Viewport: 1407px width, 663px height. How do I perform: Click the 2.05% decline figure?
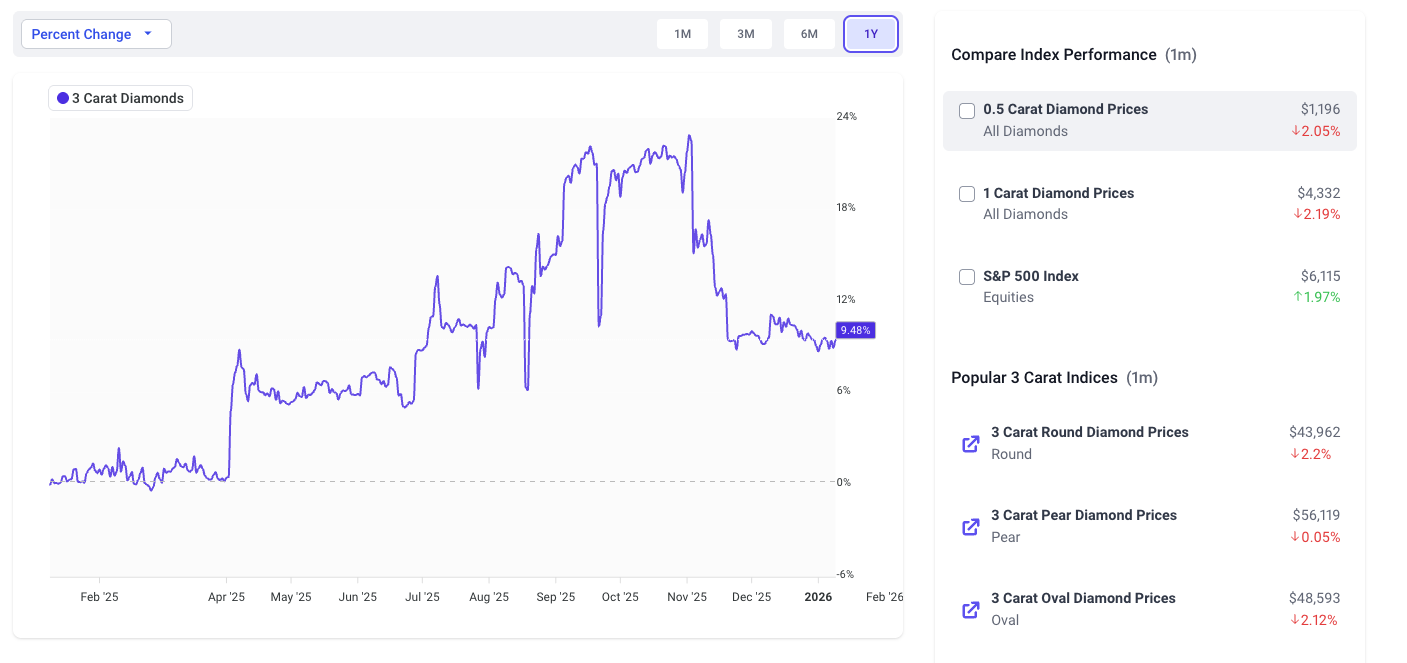point(1316,131)
